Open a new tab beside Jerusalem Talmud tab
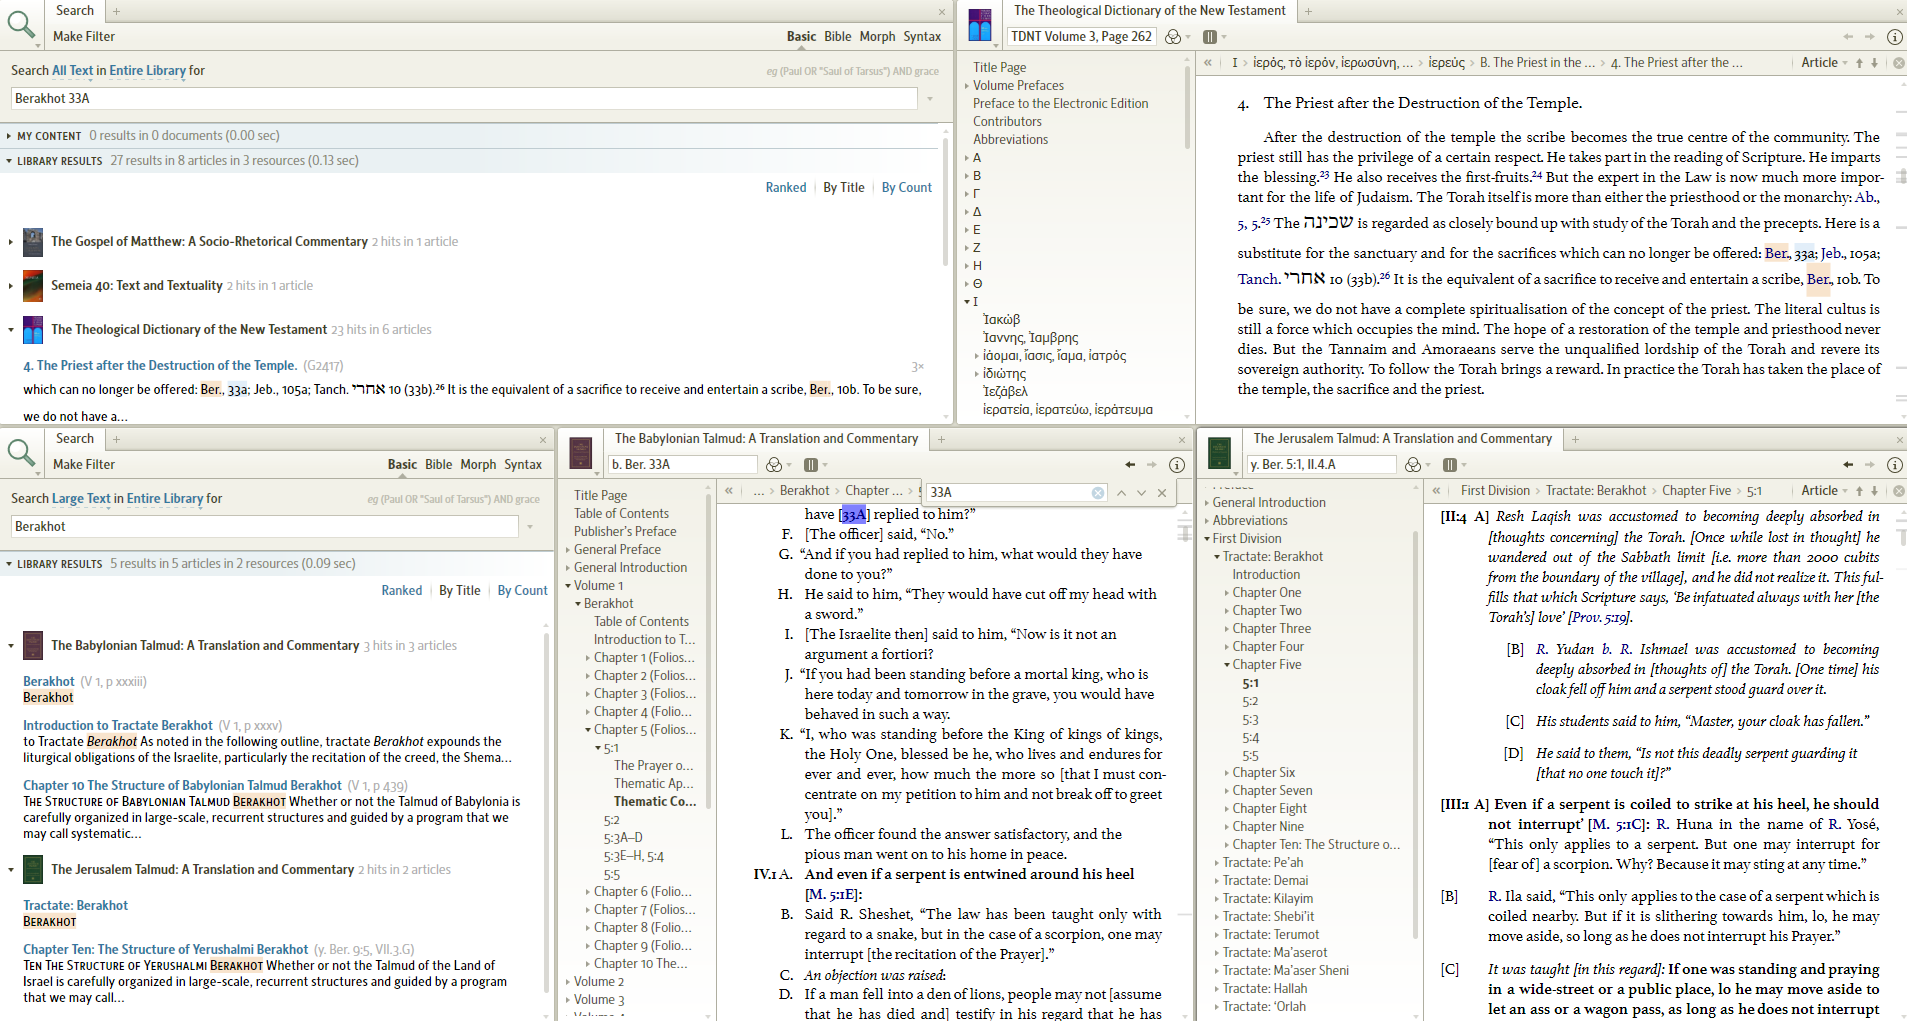1907x1021 pixels. click(1575, 439)
